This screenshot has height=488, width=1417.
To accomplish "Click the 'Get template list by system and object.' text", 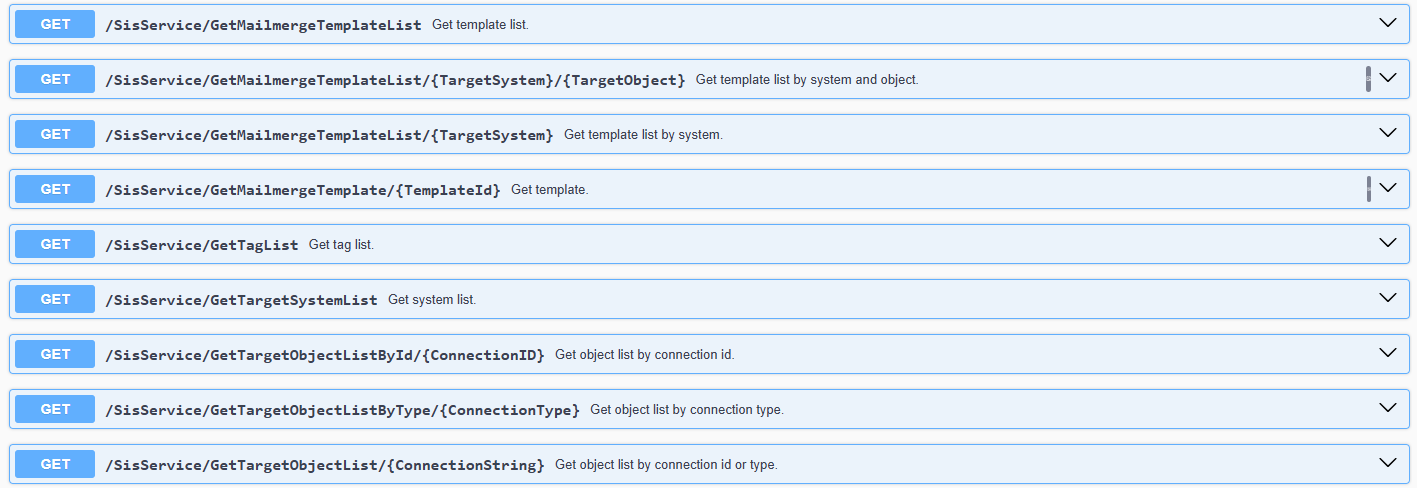I will [806, 80].
